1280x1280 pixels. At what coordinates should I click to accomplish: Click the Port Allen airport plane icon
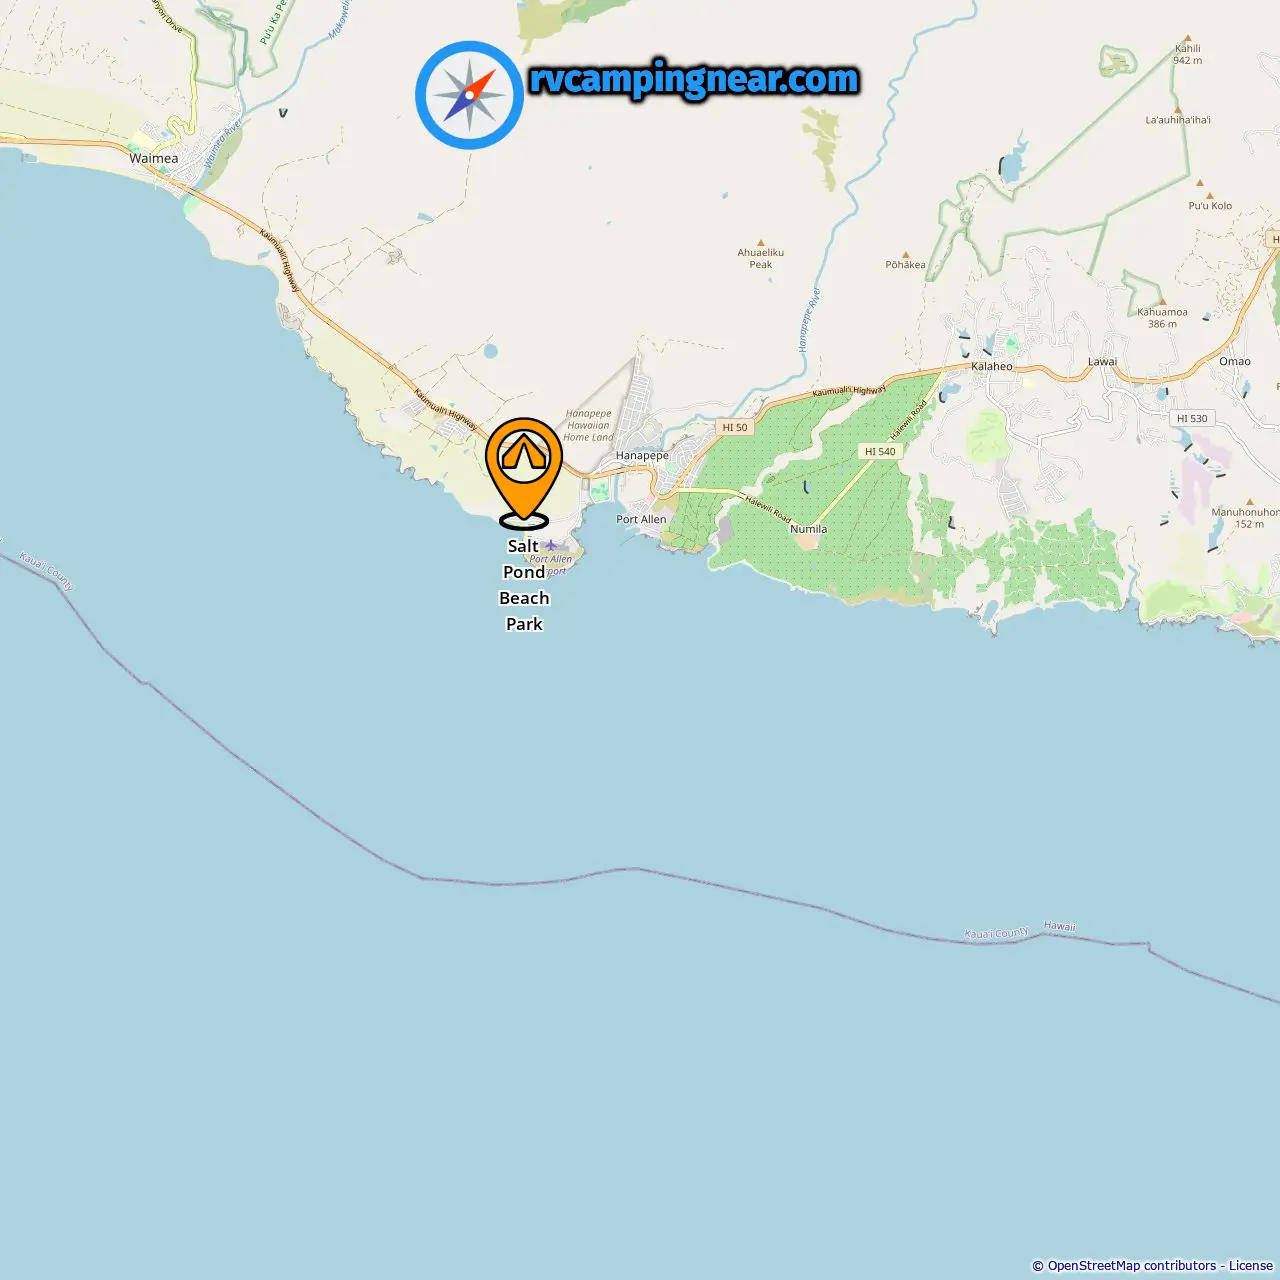click(x=550, y=545)
